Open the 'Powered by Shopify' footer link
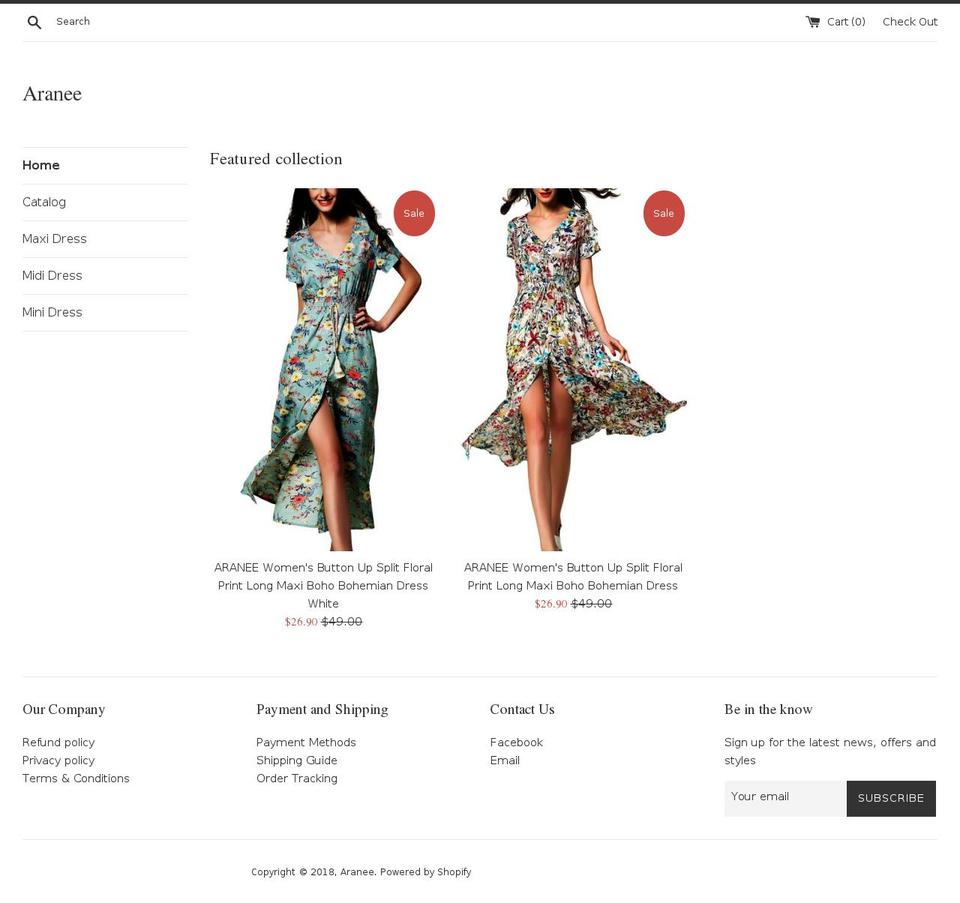The height and width of the screenshot is (903, 960). (x=426, y=872)
